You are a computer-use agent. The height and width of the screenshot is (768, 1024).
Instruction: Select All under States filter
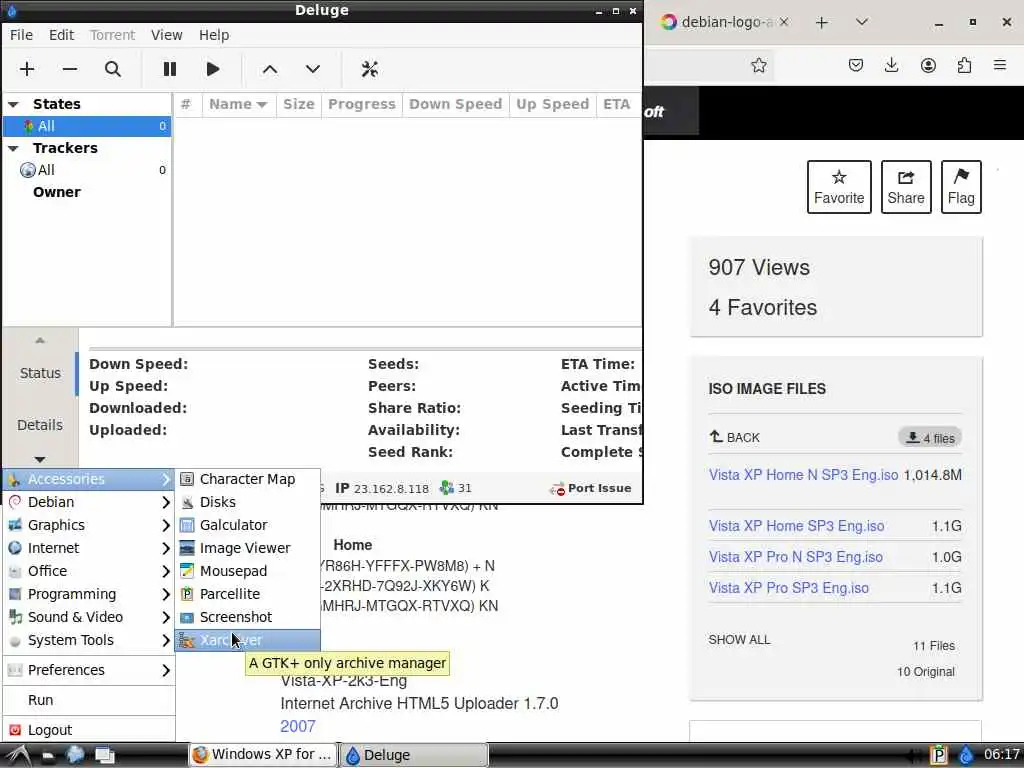click(x=87, y=126)
